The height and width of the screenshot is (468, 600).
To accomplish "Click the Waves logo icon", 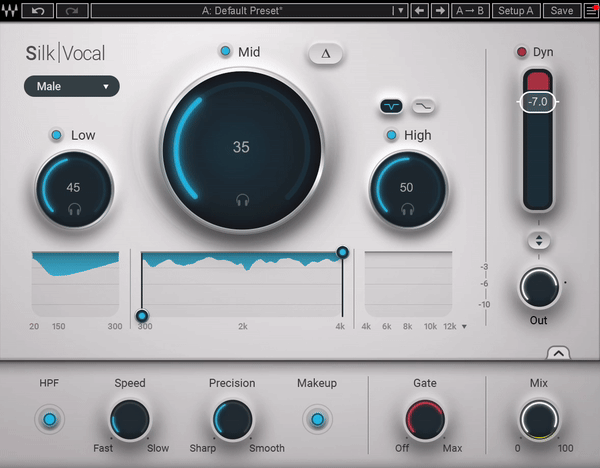I will click(x=10, y=10).
